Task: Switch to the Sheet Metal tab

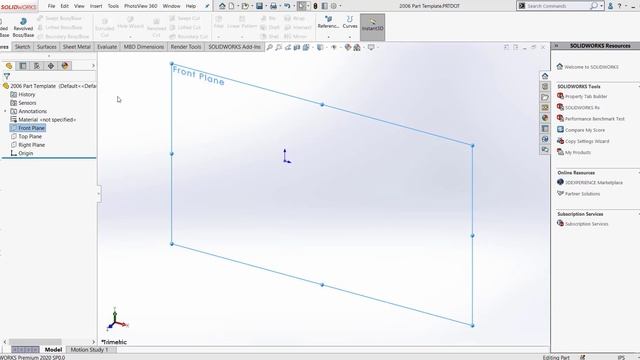Action: point(77,47)
